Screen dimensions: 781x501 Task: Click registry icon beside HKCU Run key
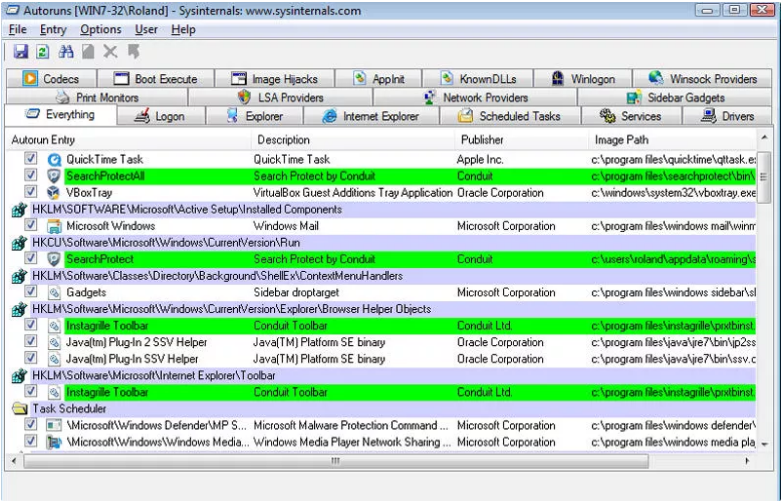[x=19, y=243]
